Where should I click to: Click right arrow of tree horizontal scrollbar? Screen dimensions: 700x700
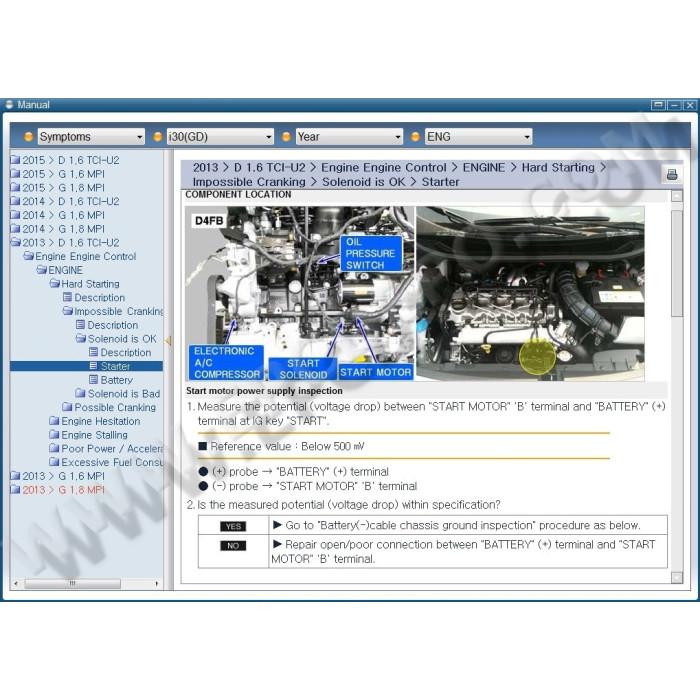click(157, 583)
